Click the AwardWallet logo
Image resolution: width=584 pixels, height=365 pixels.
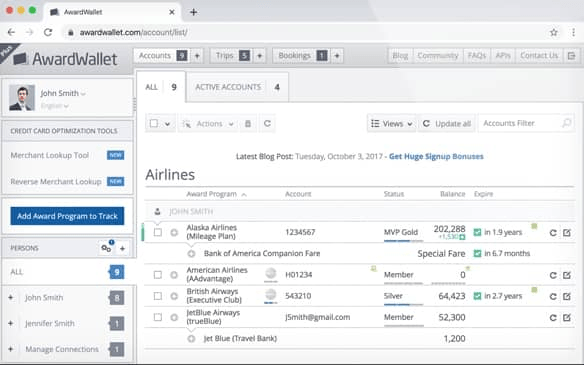[x=65, y=59]
